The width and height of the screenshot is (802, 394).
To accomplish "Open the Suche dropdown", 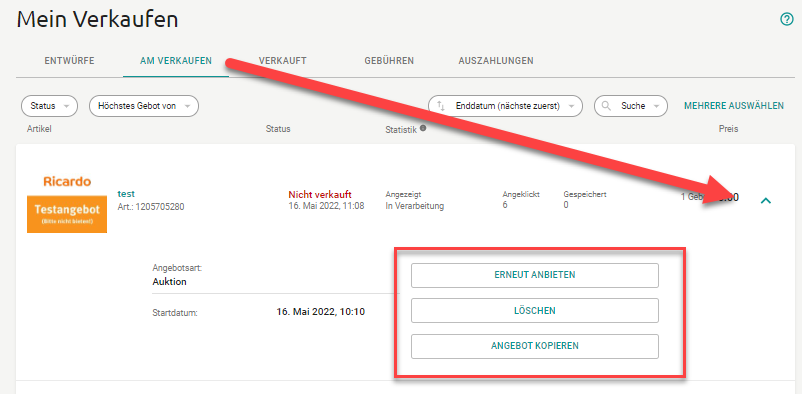I will (x=631, y=106).
